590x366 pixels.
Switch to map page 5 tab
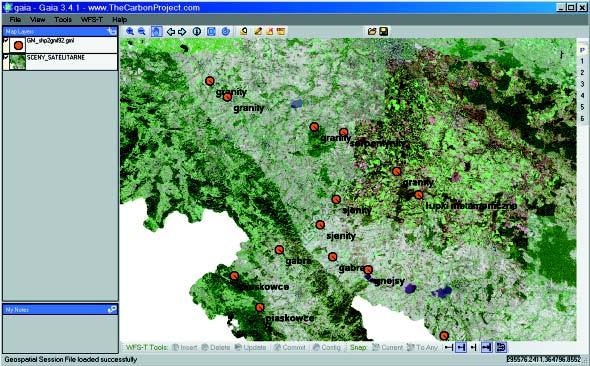[x=582, y=107]
